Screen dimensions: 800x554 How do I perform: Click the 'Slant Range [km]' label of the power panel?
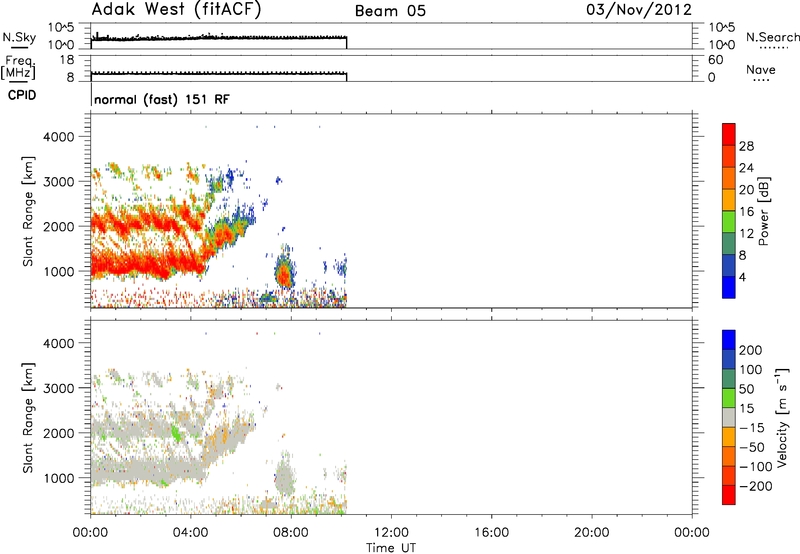[28, 212]
